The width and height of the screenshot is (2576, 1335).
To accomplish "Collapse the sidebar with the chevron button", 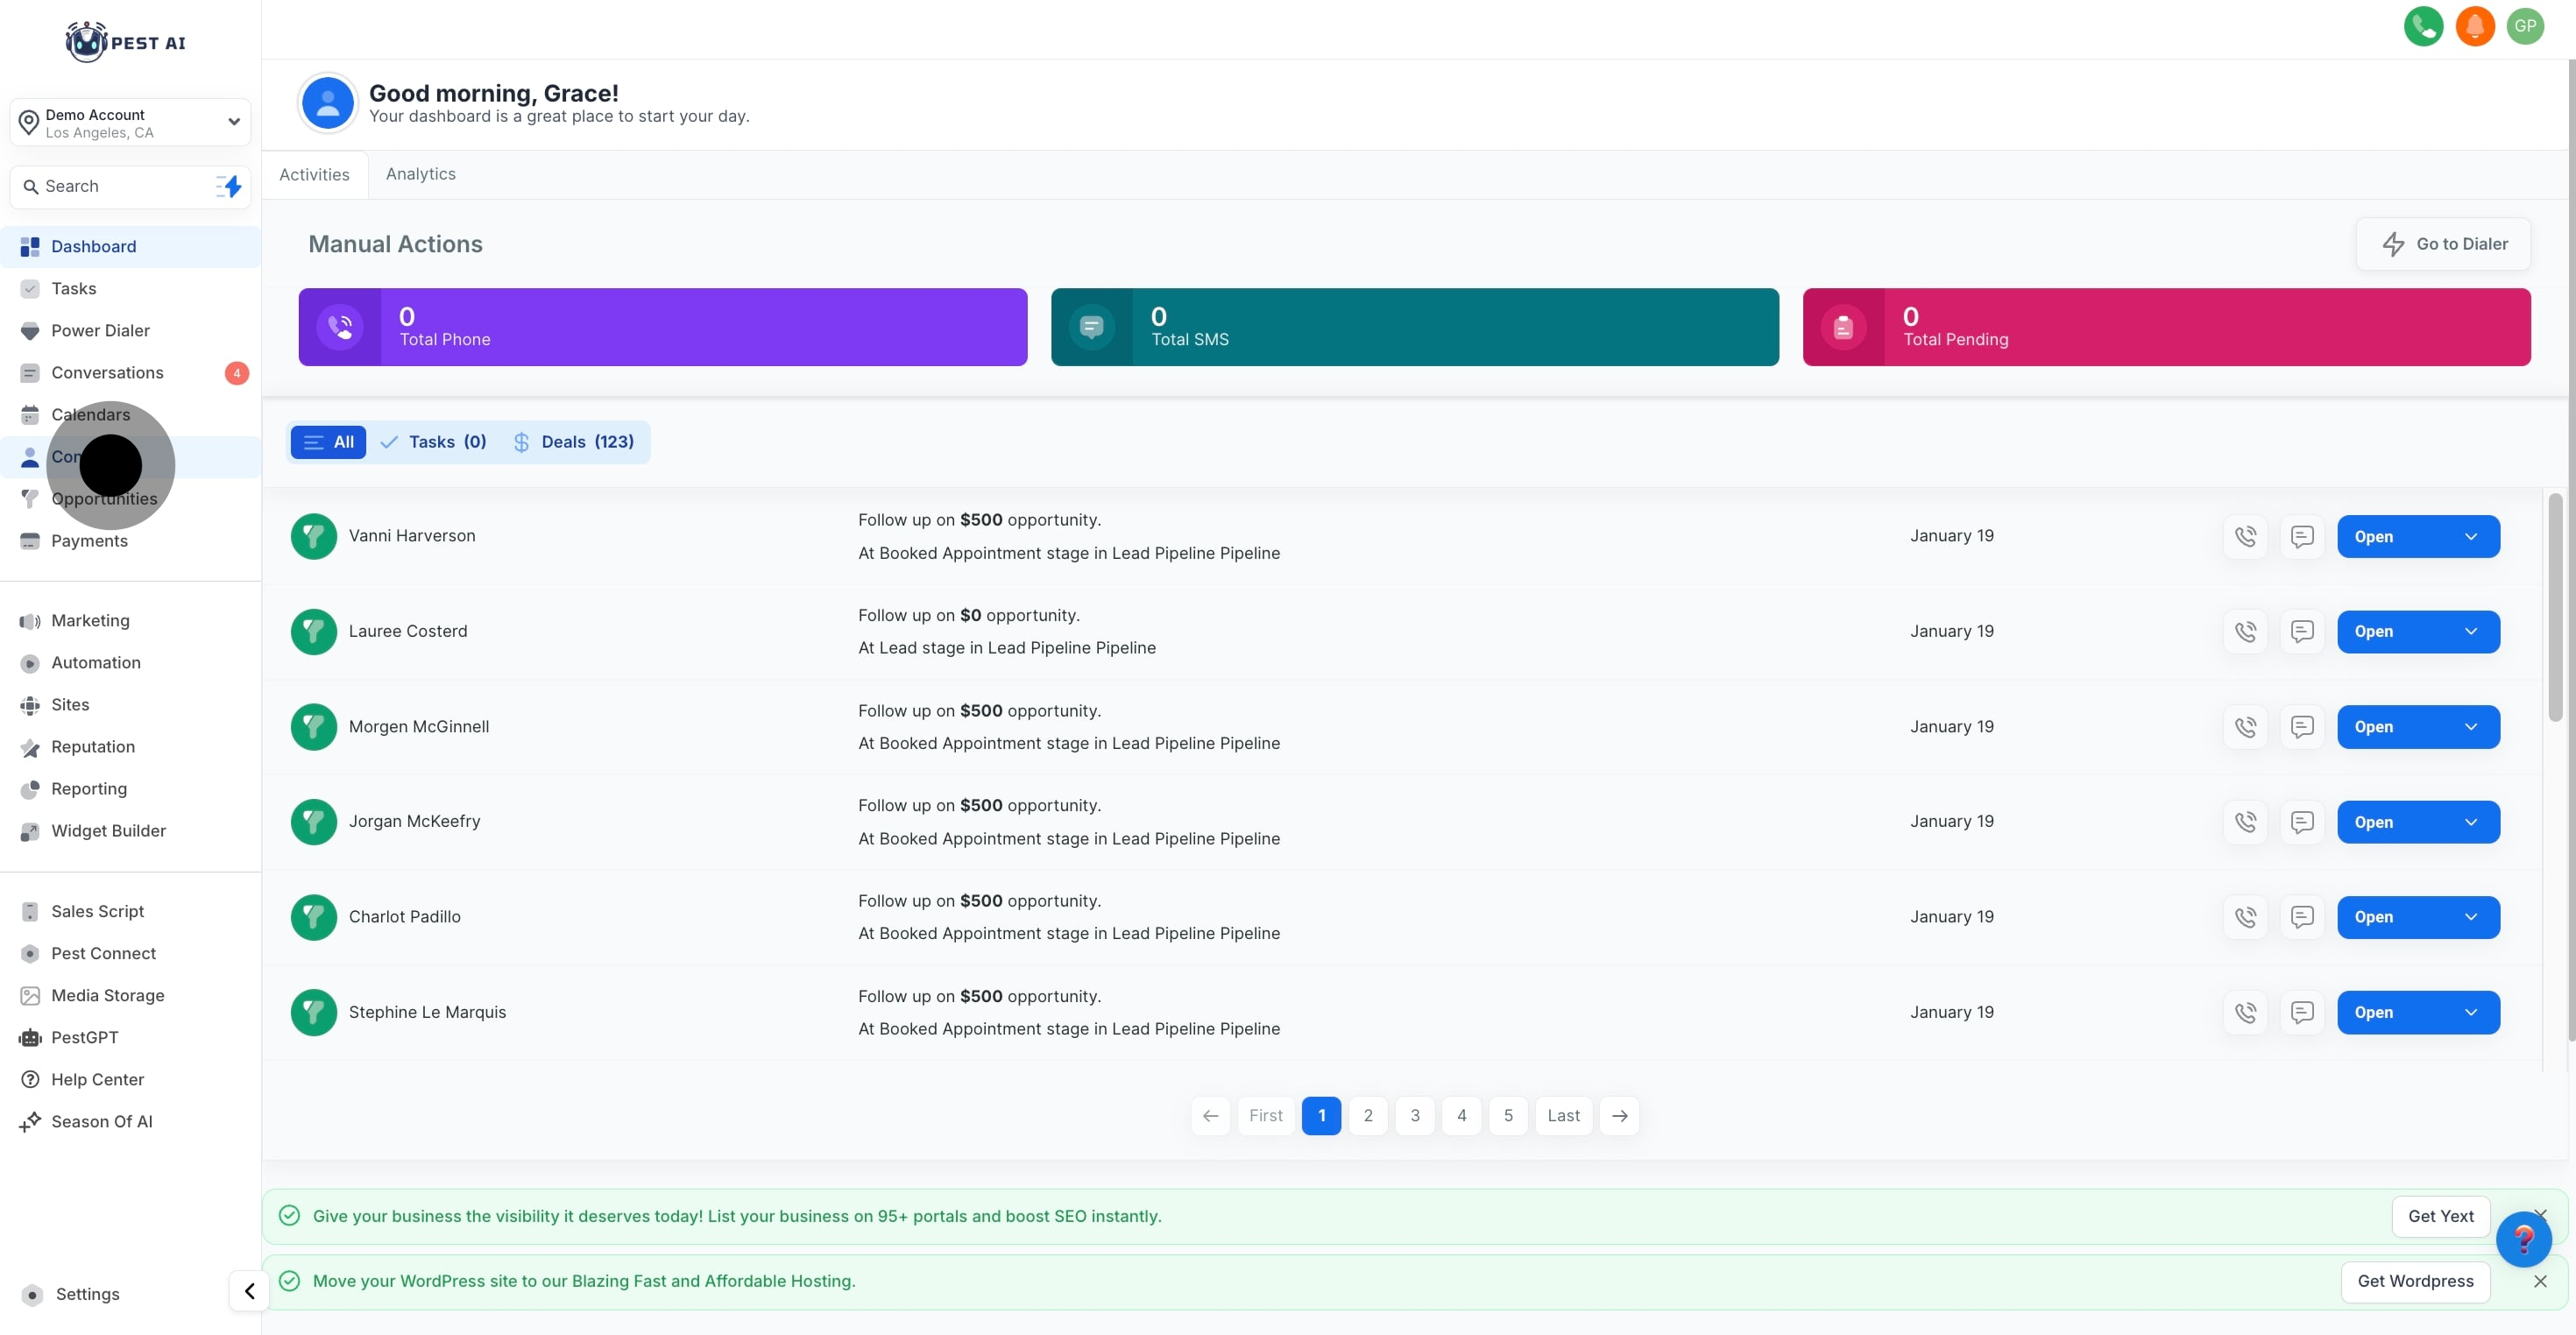I will click(249, 1291).
